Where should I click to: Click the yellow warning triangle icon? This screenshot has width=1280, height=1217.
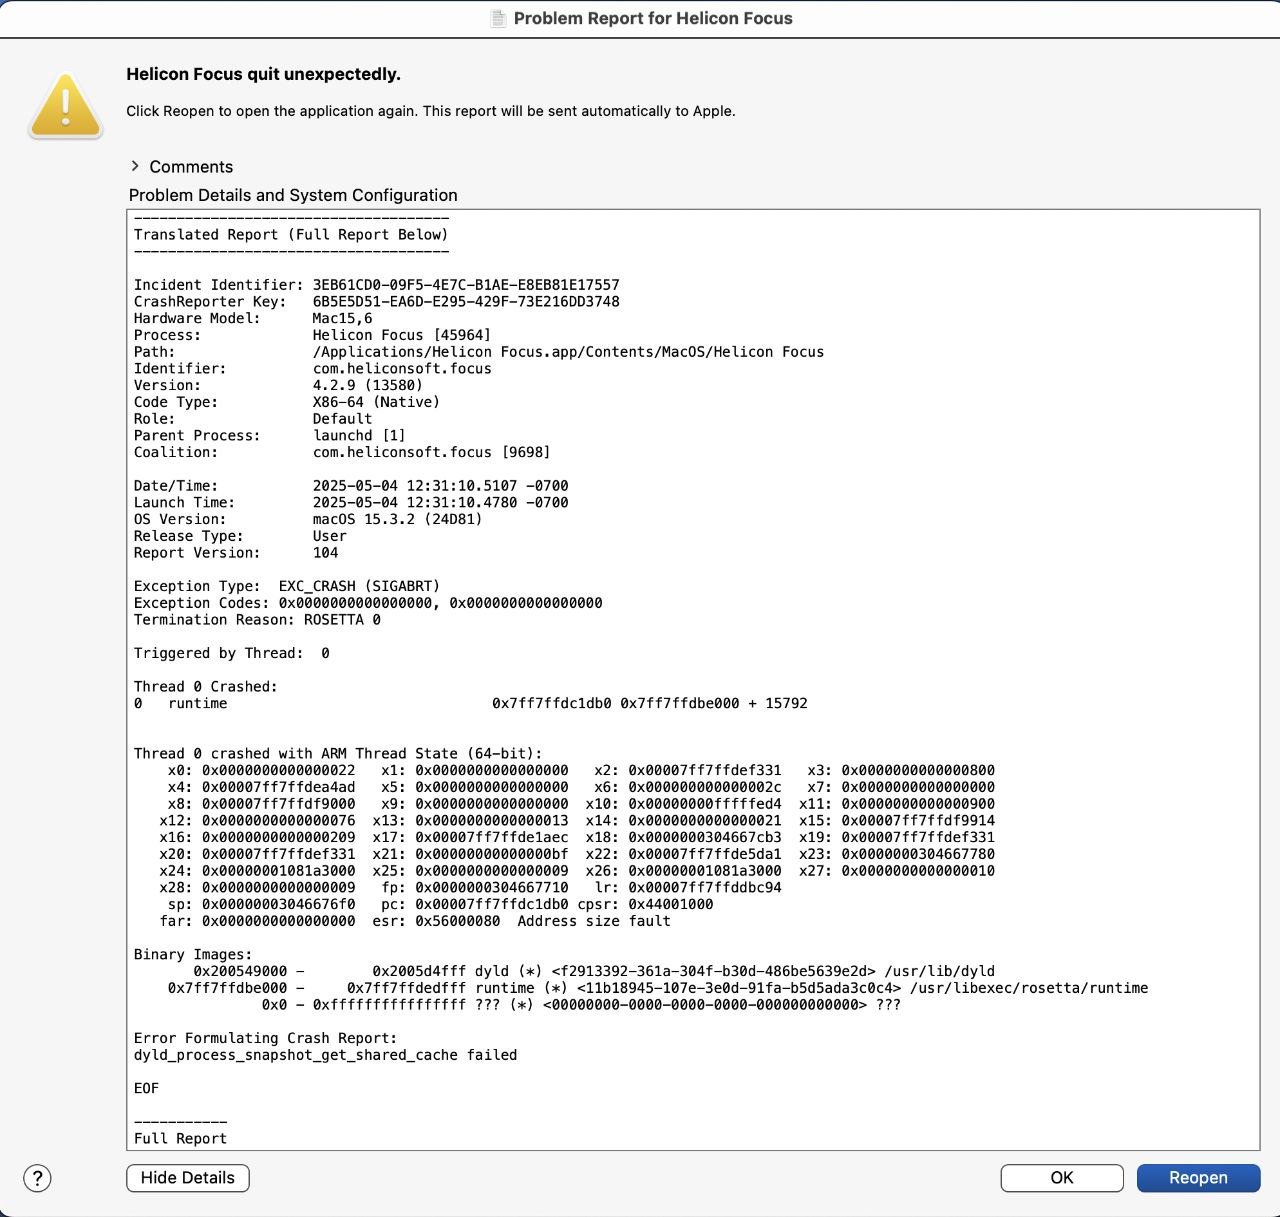[x=65, y=106]
